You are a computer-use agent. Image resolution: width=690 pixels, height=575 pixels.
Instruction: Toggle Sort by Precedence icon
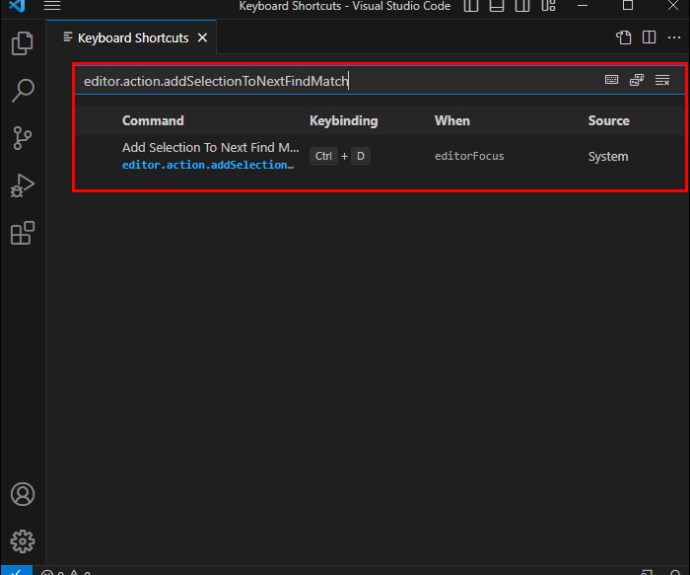pyautogui.click(x=637, y=80)
